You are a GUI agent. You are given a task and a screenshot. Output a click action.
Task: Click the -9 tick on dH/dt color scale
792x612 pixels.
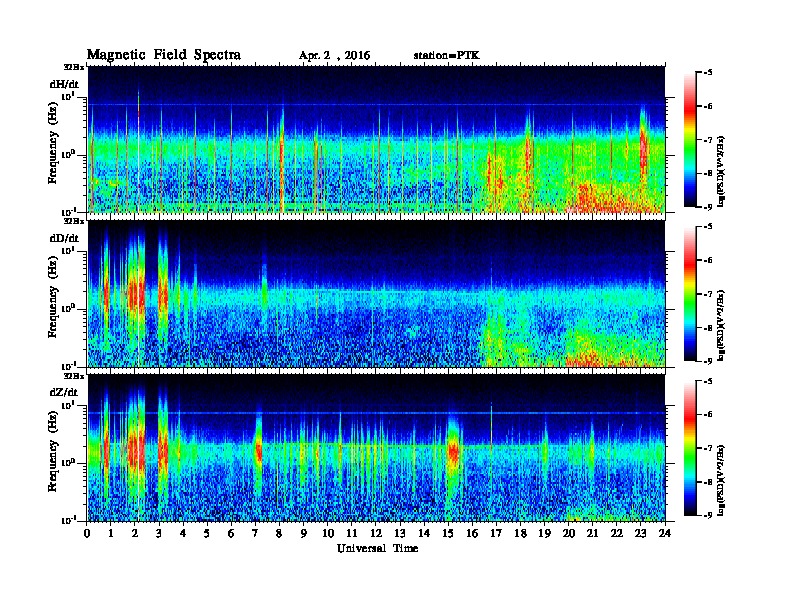click(x=708, y=207)
